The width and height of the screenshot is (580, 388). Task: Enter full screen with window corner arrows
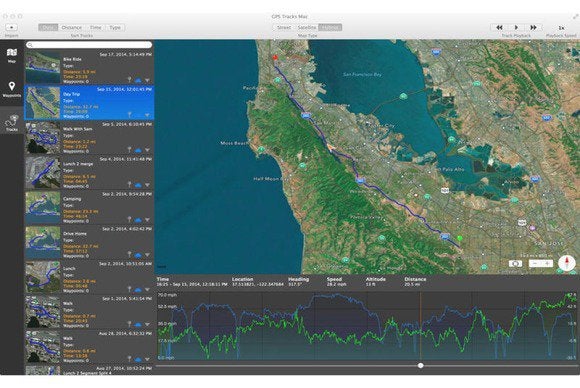(576, 16)
